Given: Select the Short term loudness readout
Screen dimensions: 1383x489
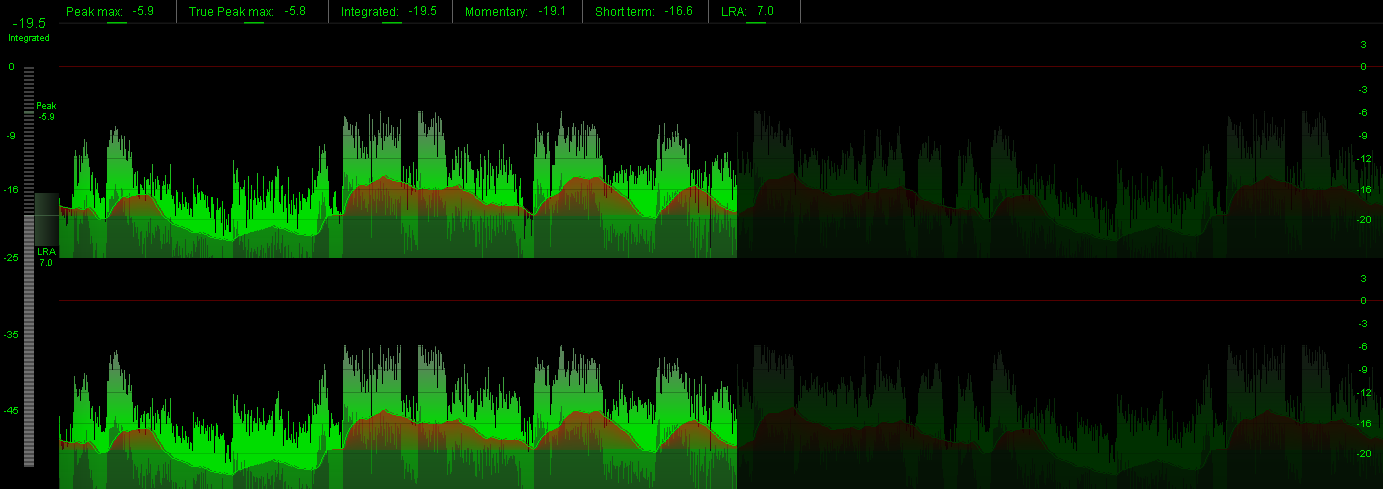Looking at the screenshot, I should point(643,11).
